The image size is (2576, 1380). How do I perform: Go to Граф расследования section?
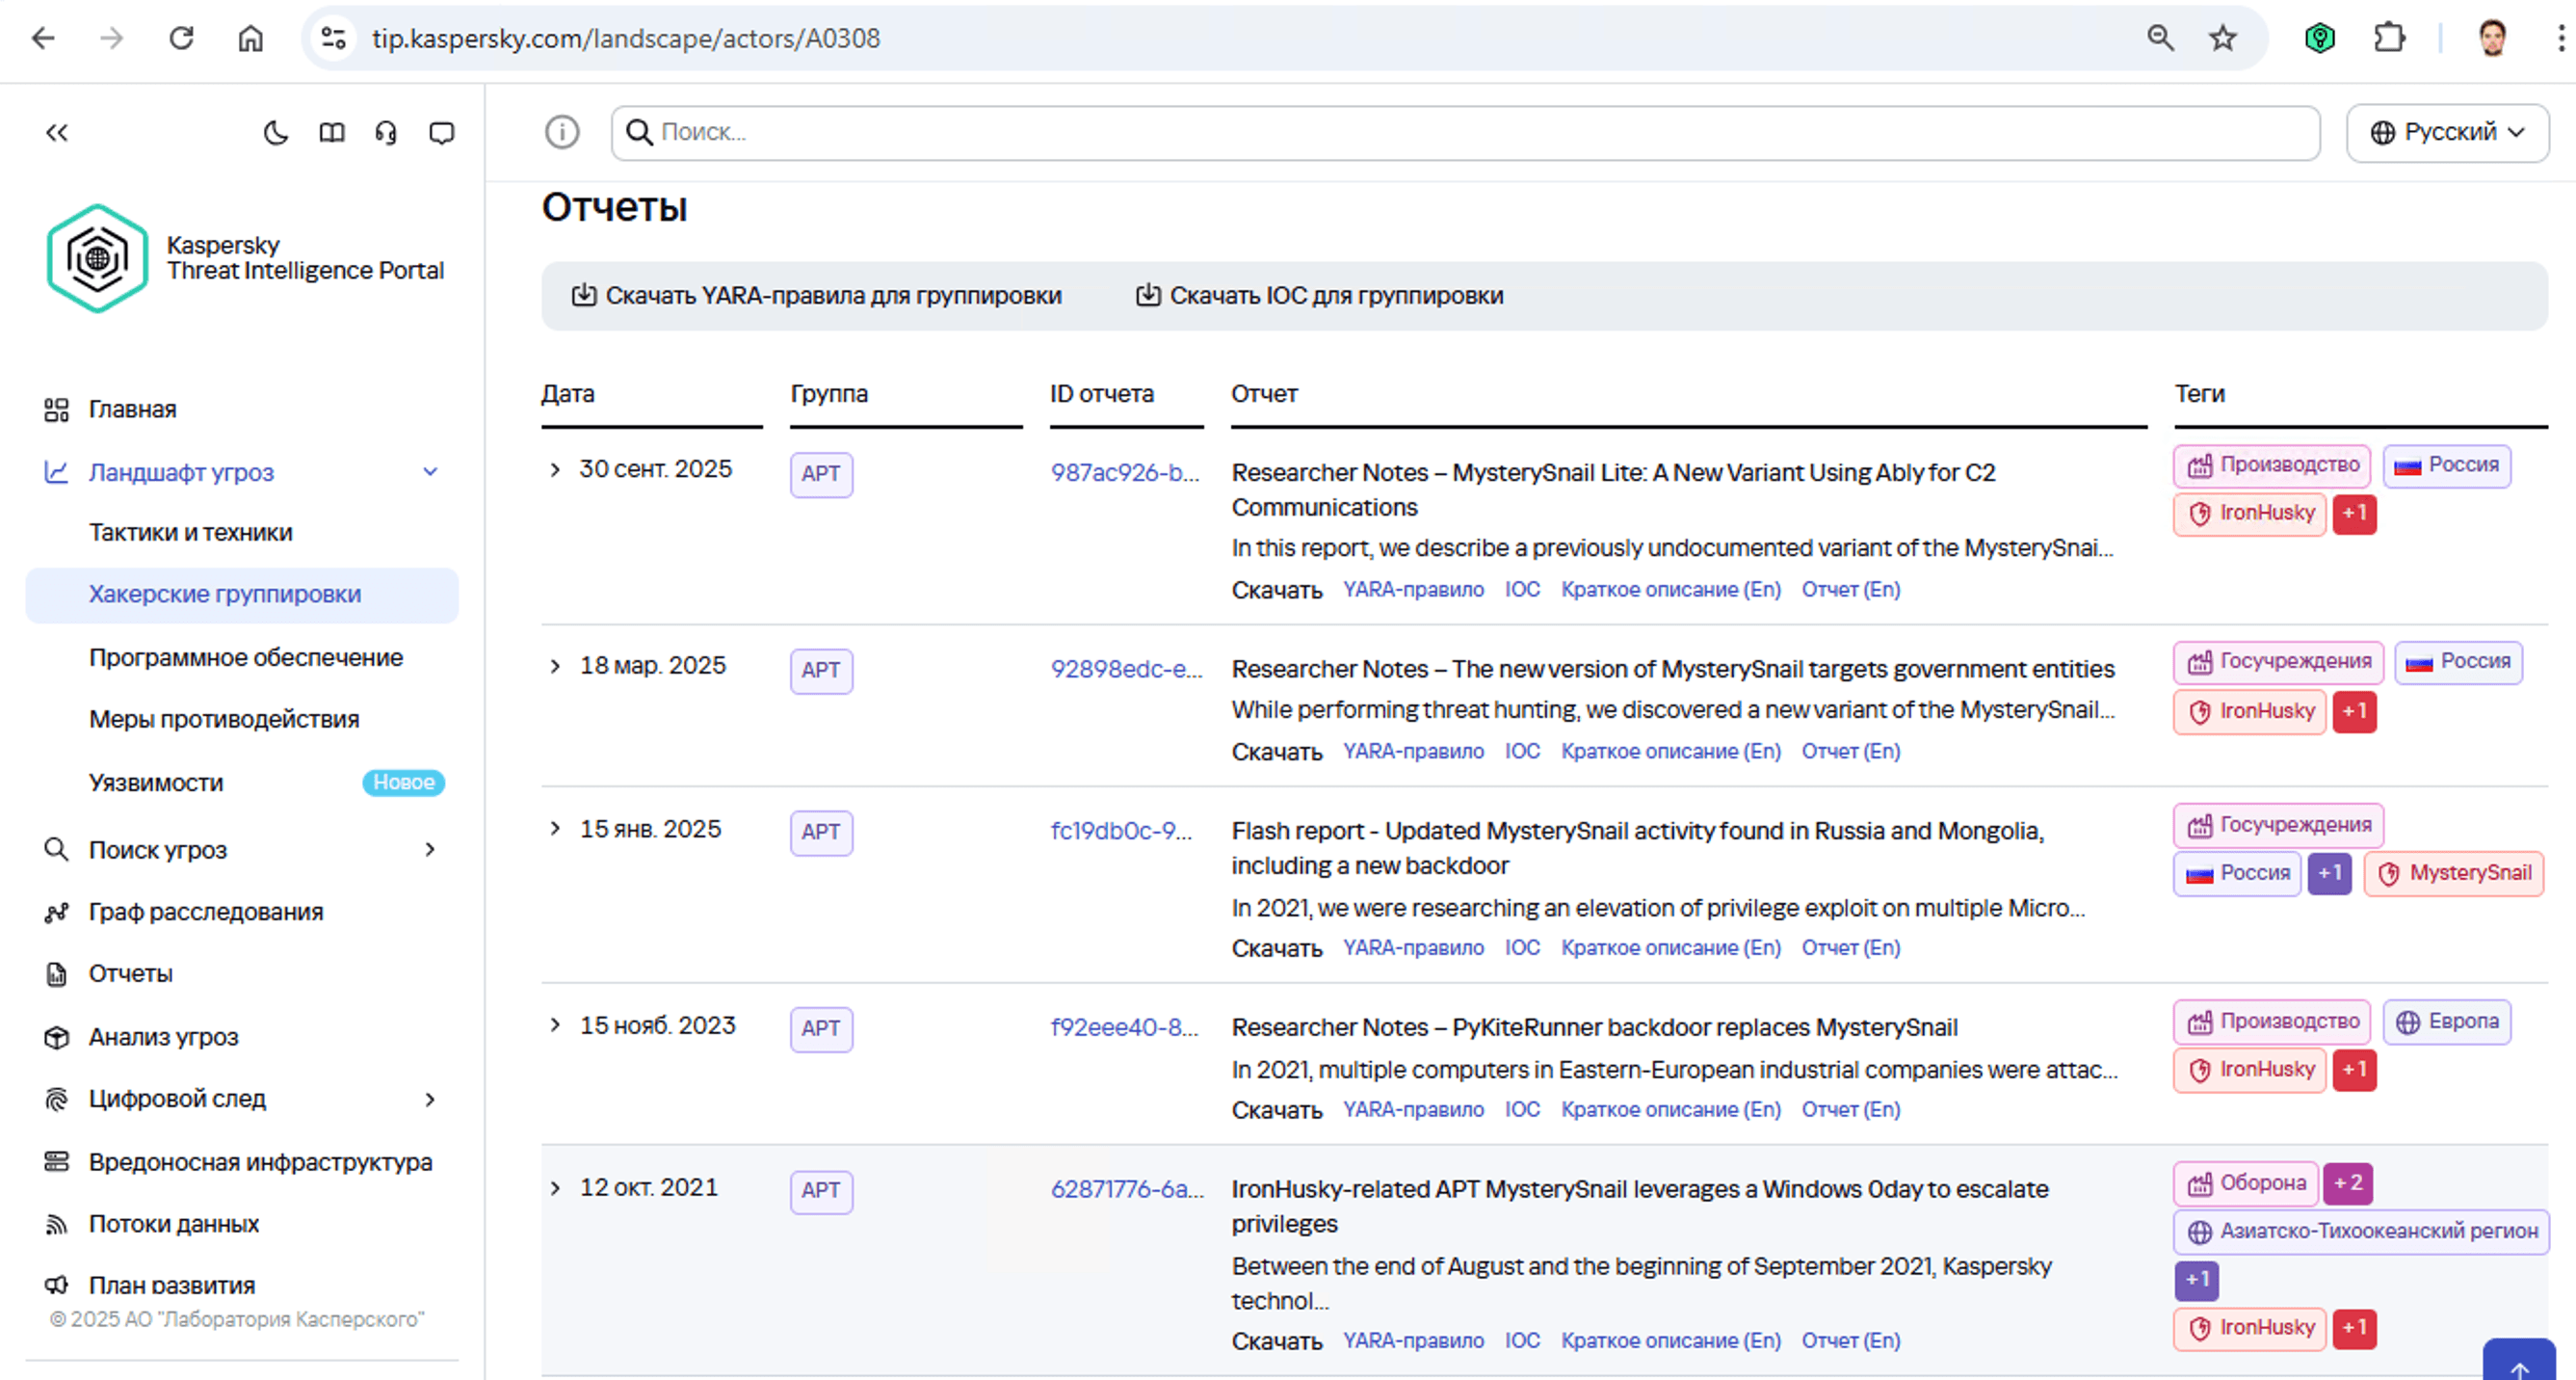pyautogui.click(x=205, y=912)
